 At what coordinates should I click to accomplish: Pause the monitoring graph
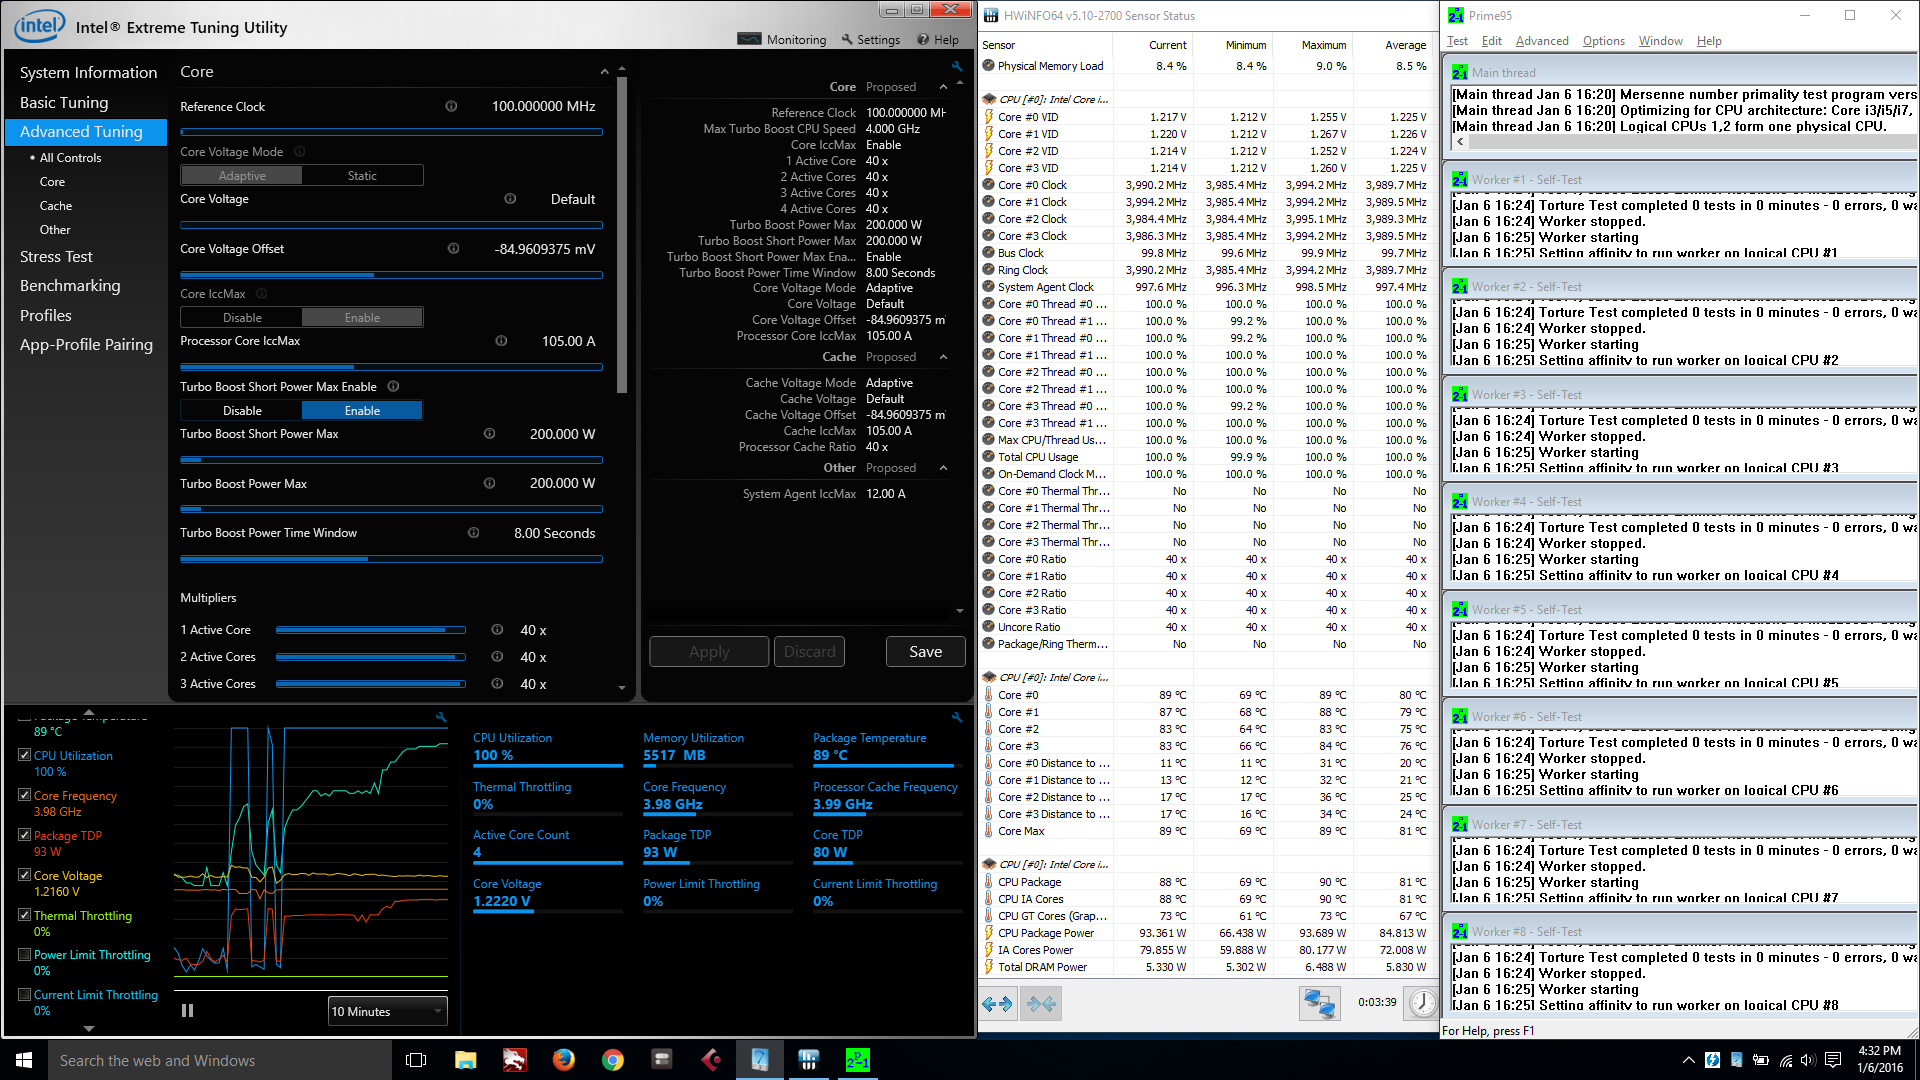point(187,1011)
